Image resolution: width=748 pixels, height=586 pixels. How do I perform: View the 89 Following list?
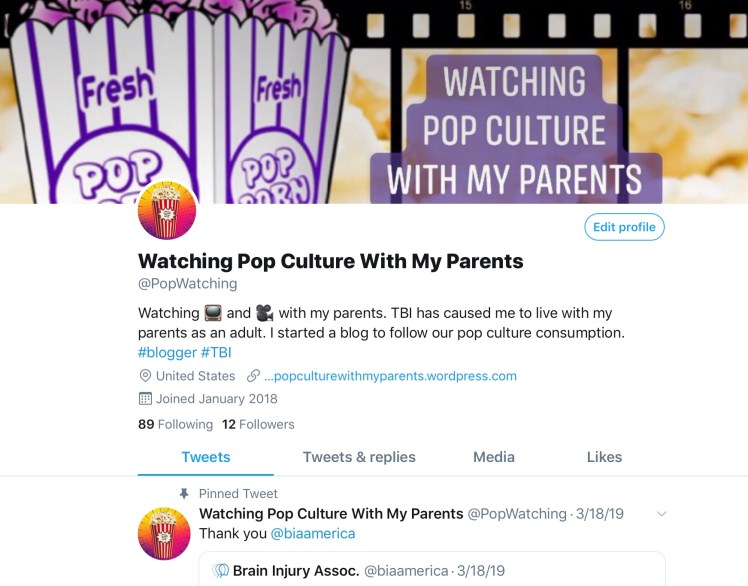pos(176,424)
